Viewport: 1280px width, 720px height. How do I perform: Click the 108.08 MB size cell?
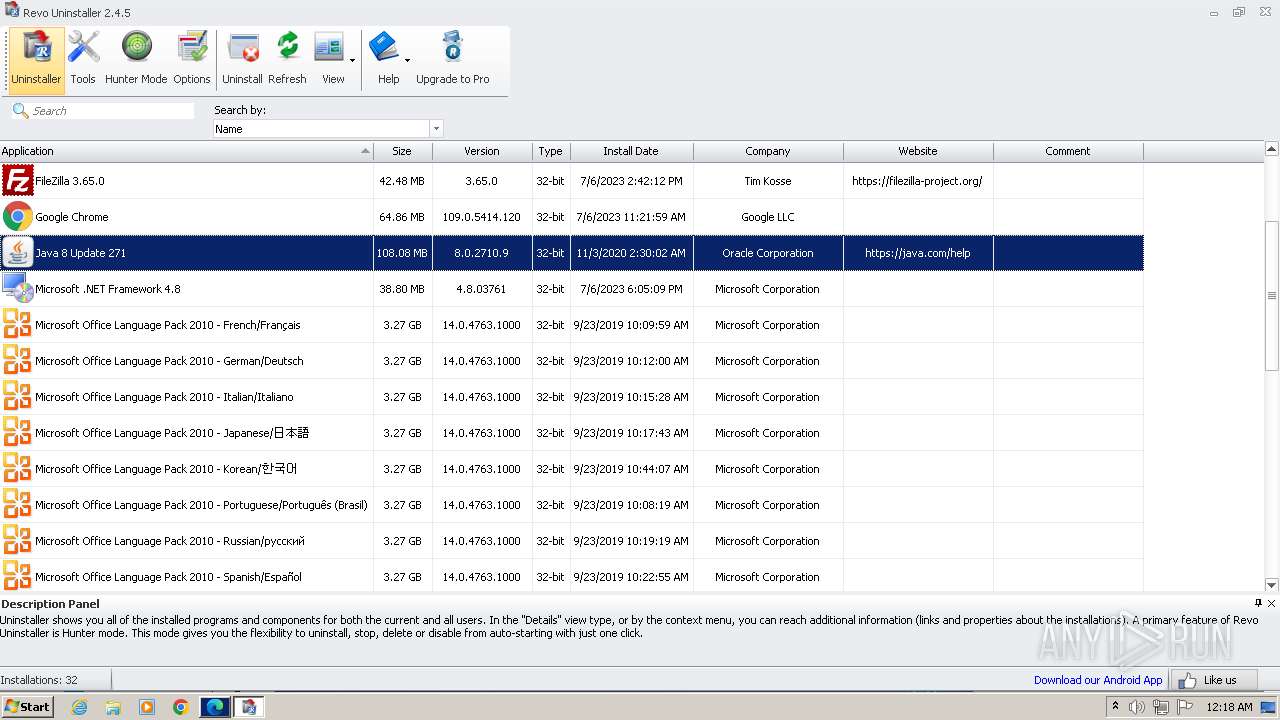402,253
